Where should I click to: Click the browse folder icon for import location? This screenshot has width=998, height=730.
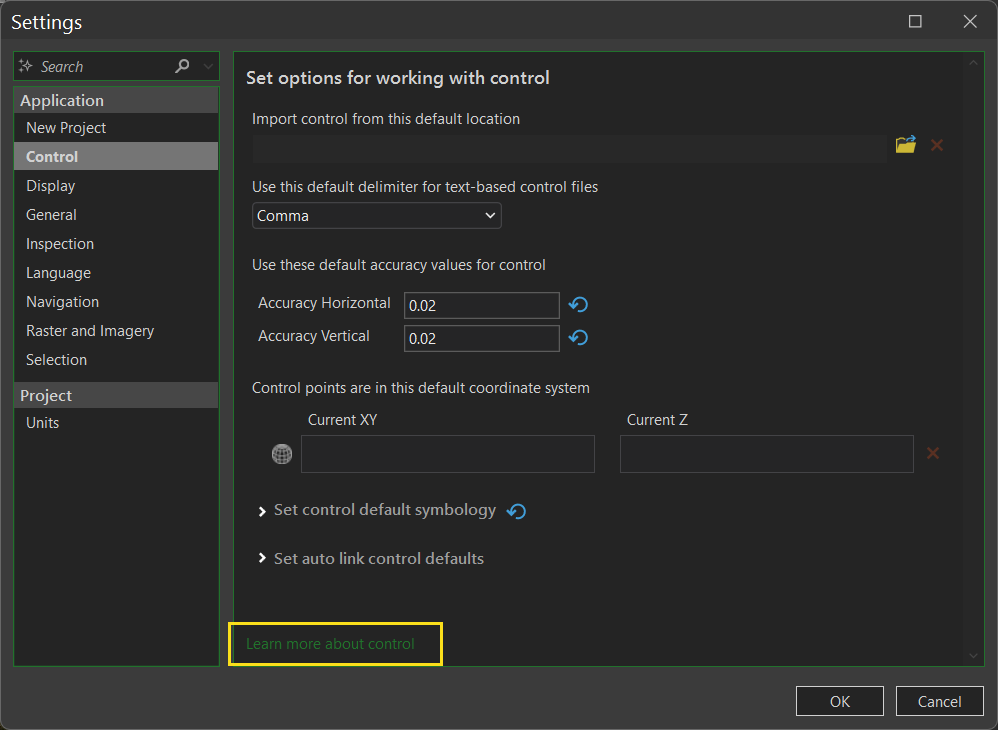pyautogui.click(x=906, y=144)
